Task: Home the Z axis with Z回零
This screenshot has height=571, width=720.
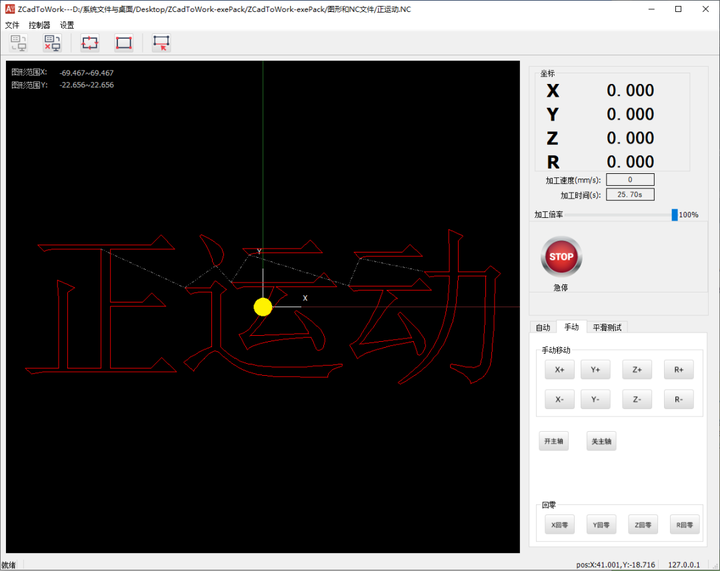Action: tap(643, 525)
